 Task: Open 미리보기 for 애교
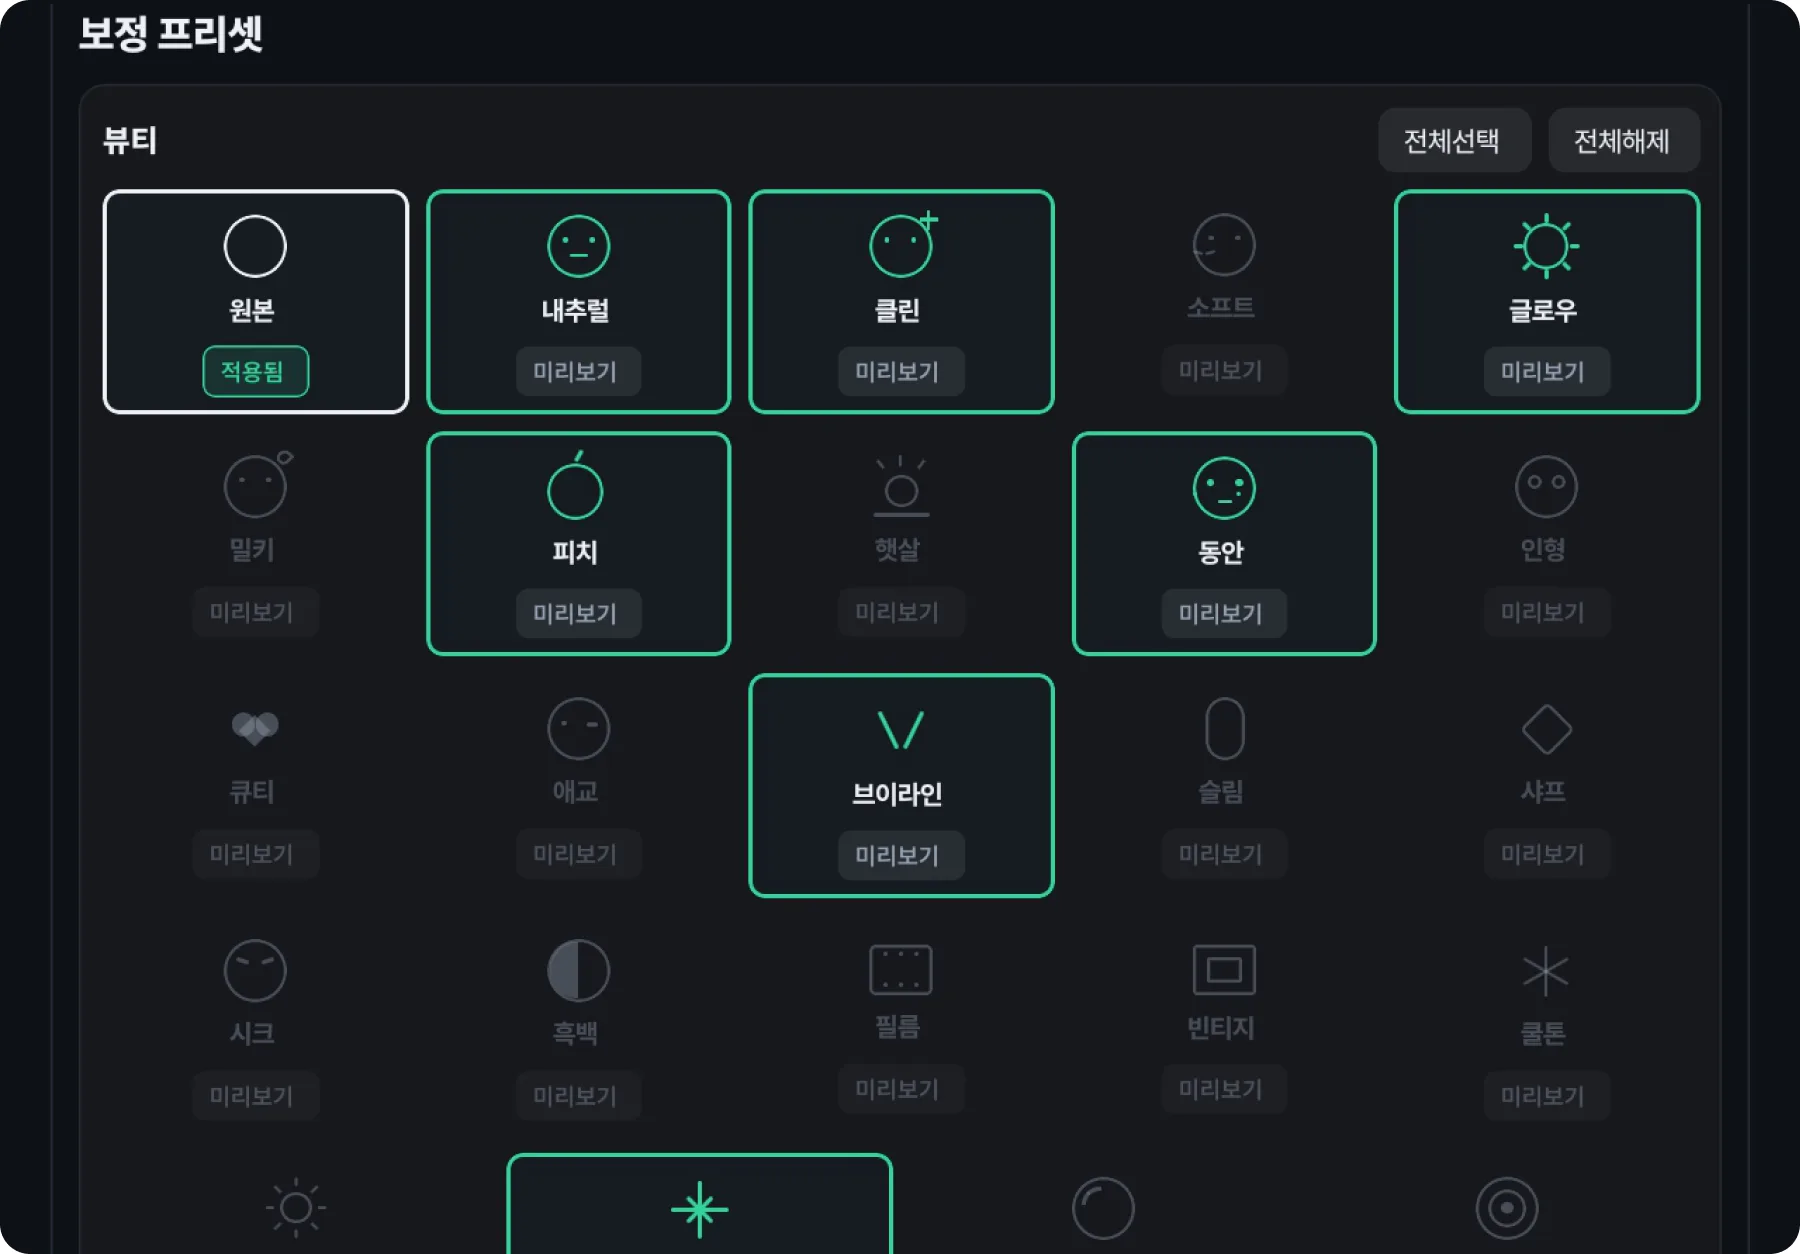578,854
